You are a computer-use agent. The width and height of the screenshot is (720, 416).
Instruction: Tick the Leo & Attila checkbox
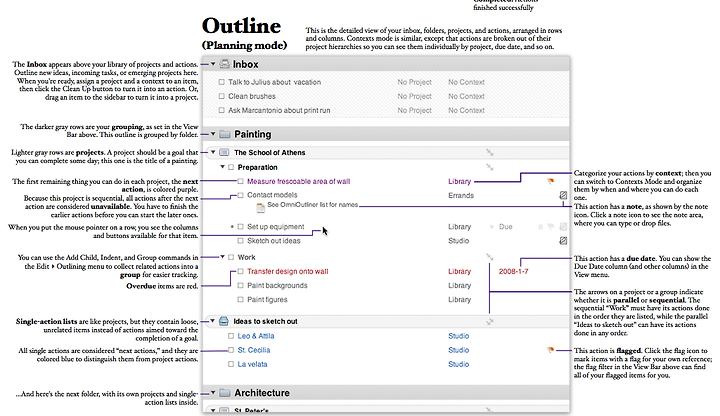[231, 336]
